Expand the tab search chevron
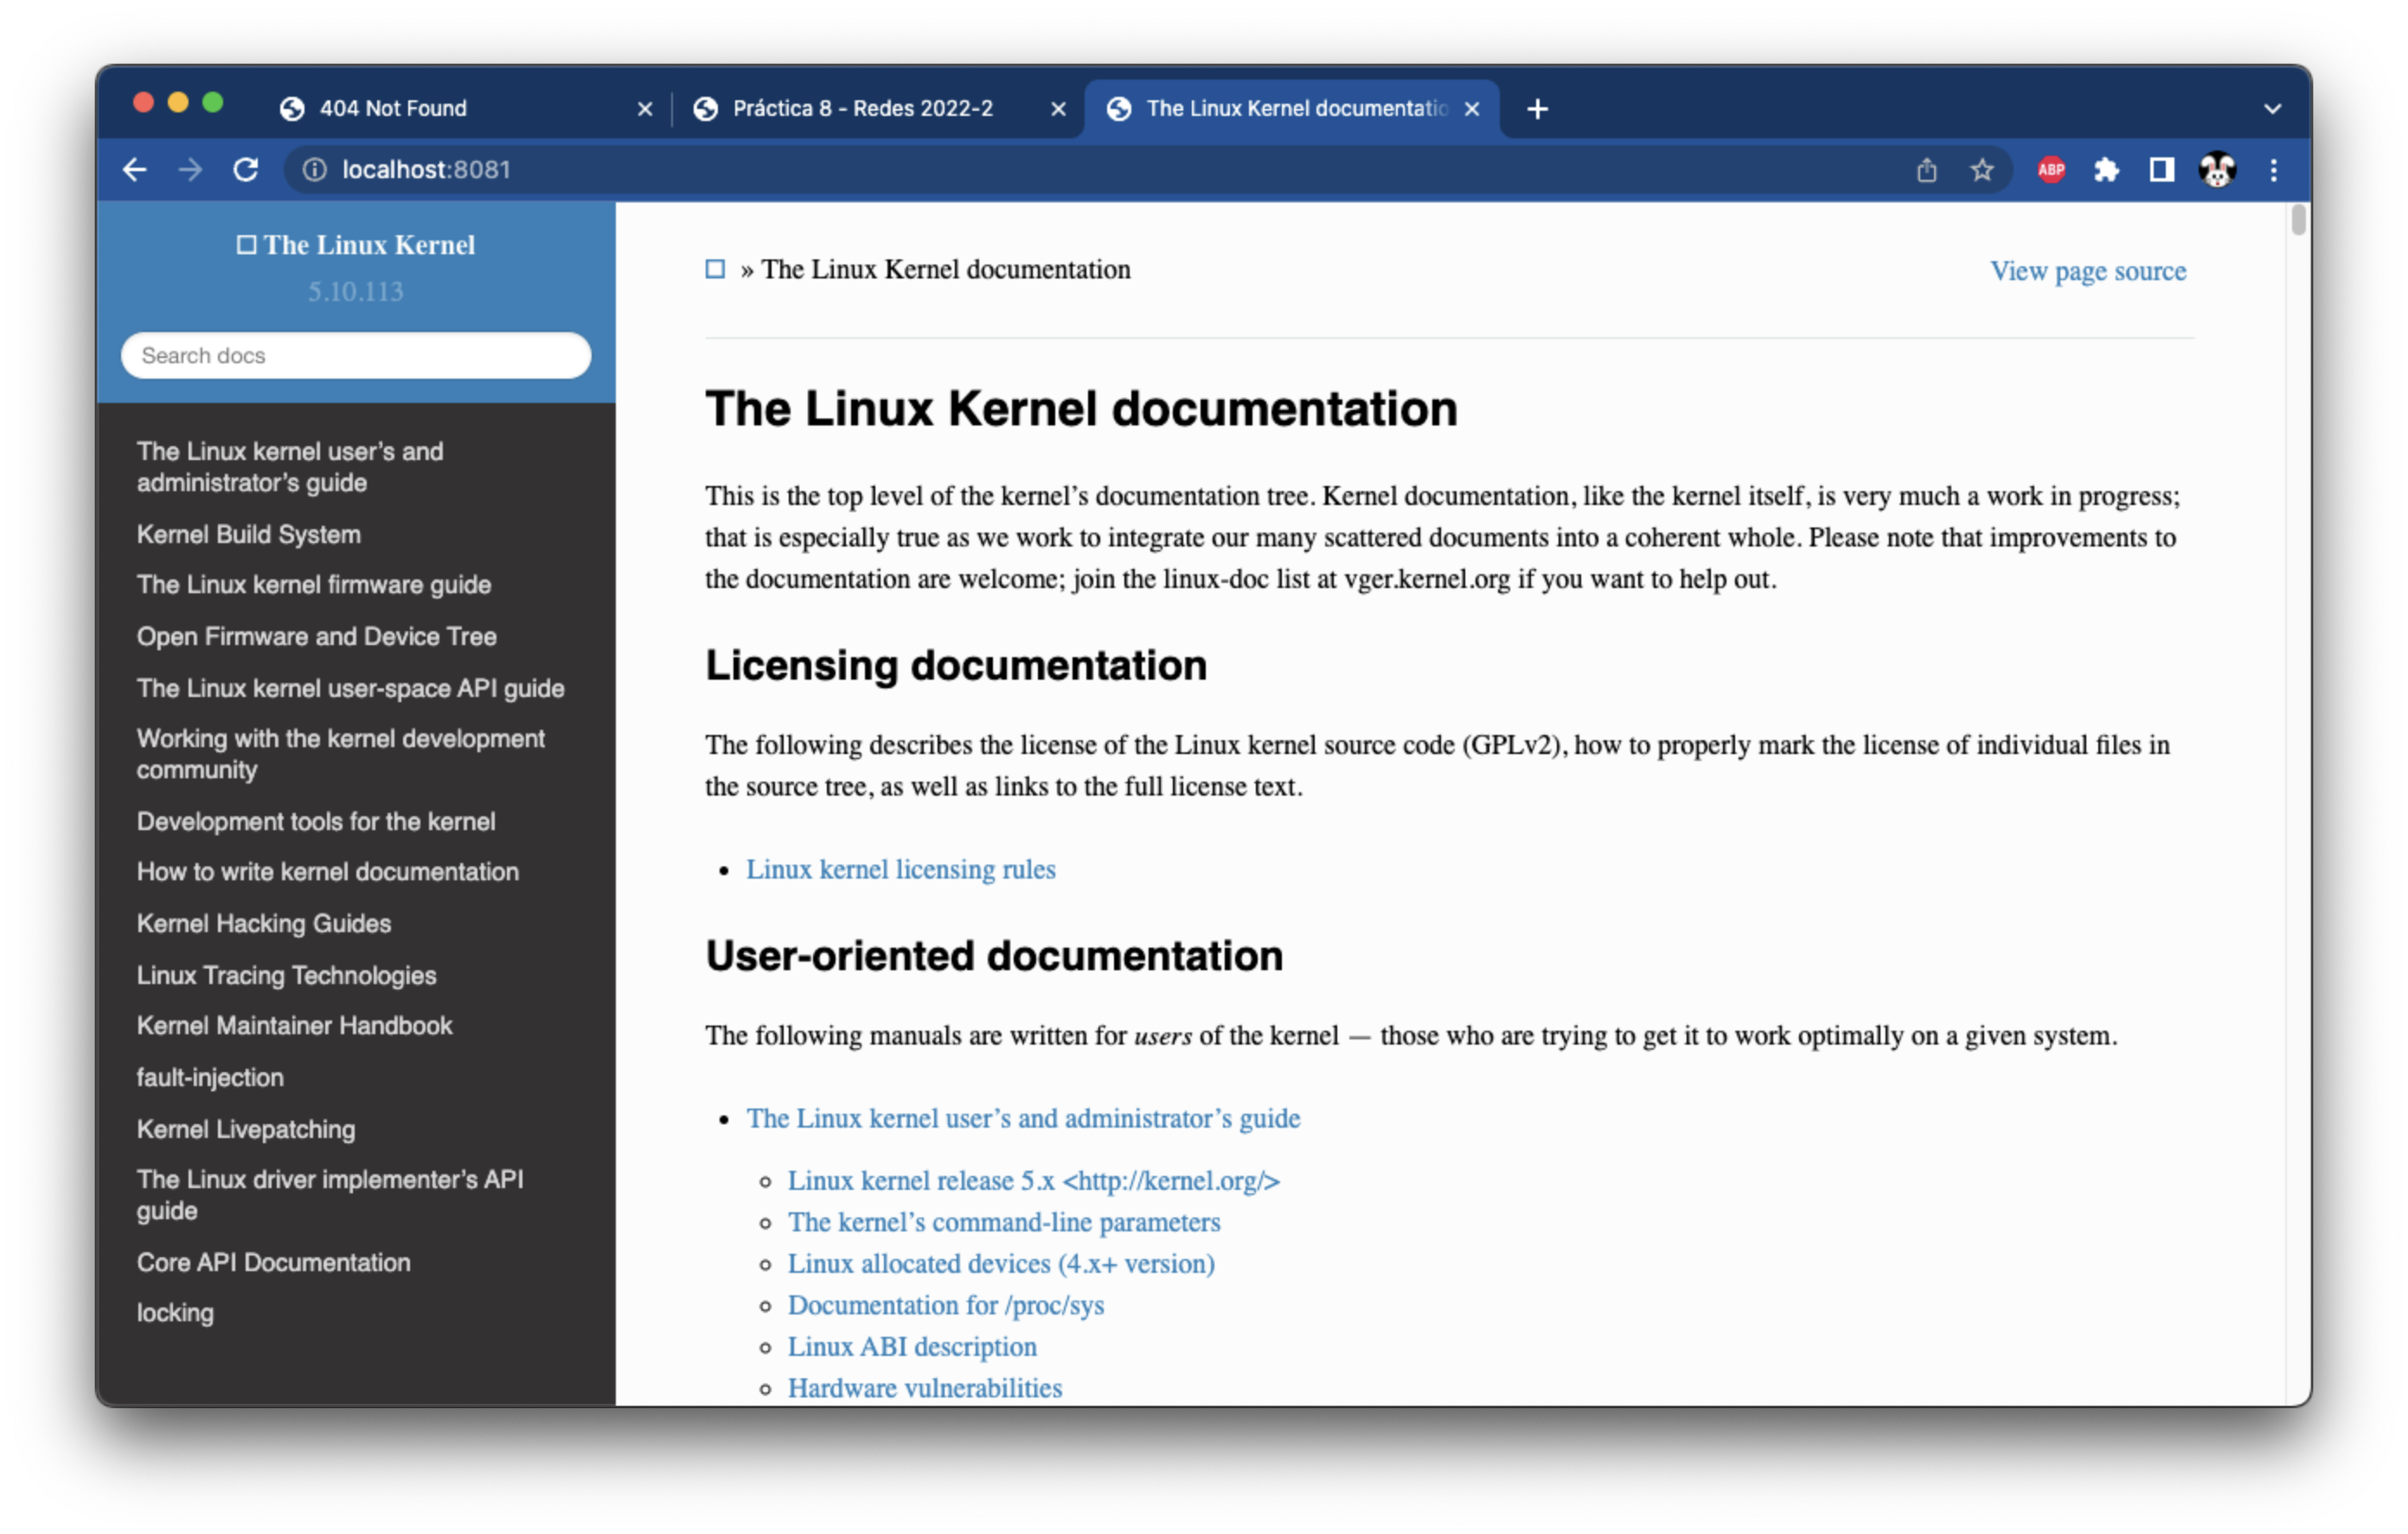 point(2272,109)
